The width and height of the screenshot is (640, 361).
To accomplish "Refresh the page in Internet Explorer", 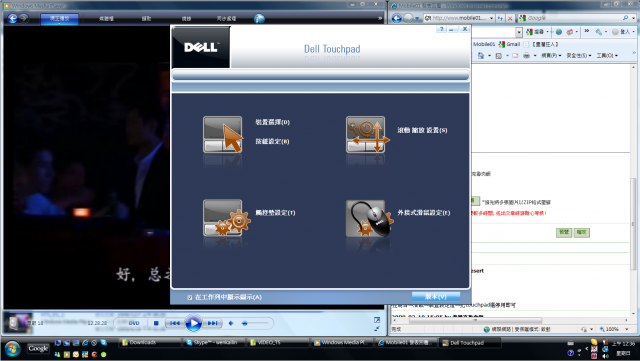I will (x=500, y=18).
